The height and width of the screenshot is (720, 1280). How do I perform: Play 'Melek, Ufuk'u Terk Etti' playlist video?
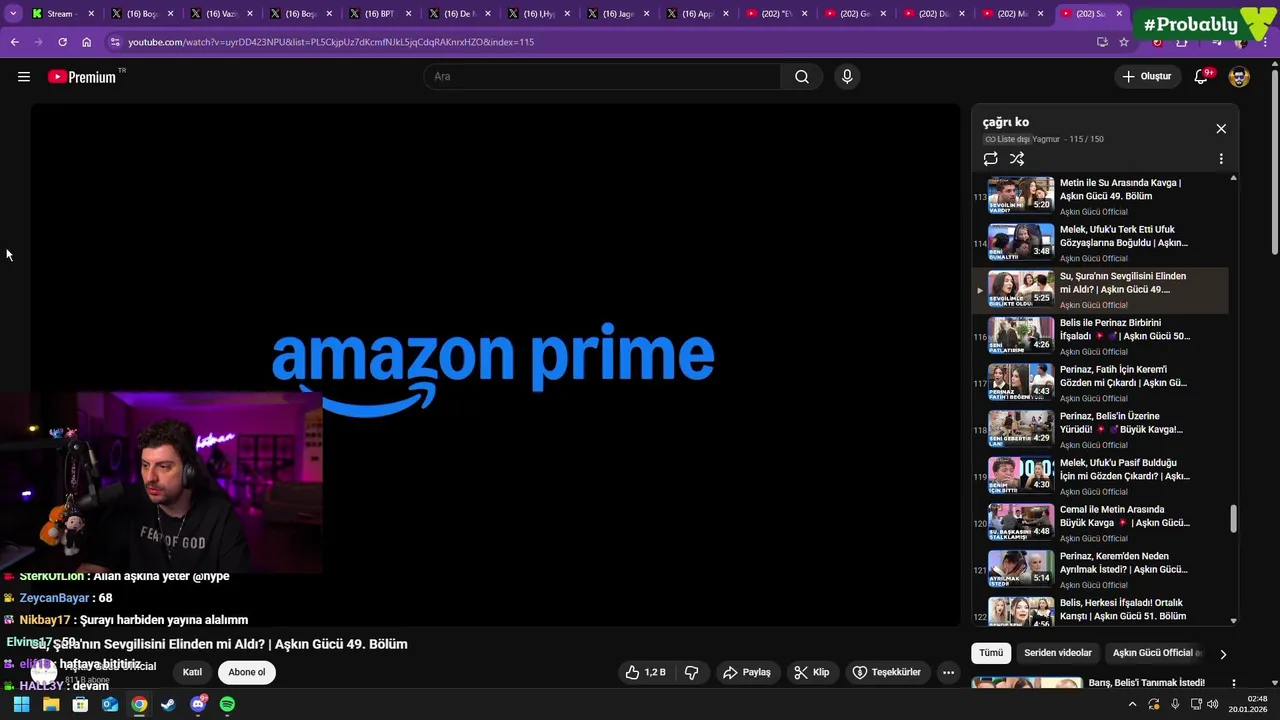click(x=1100, y=243)
